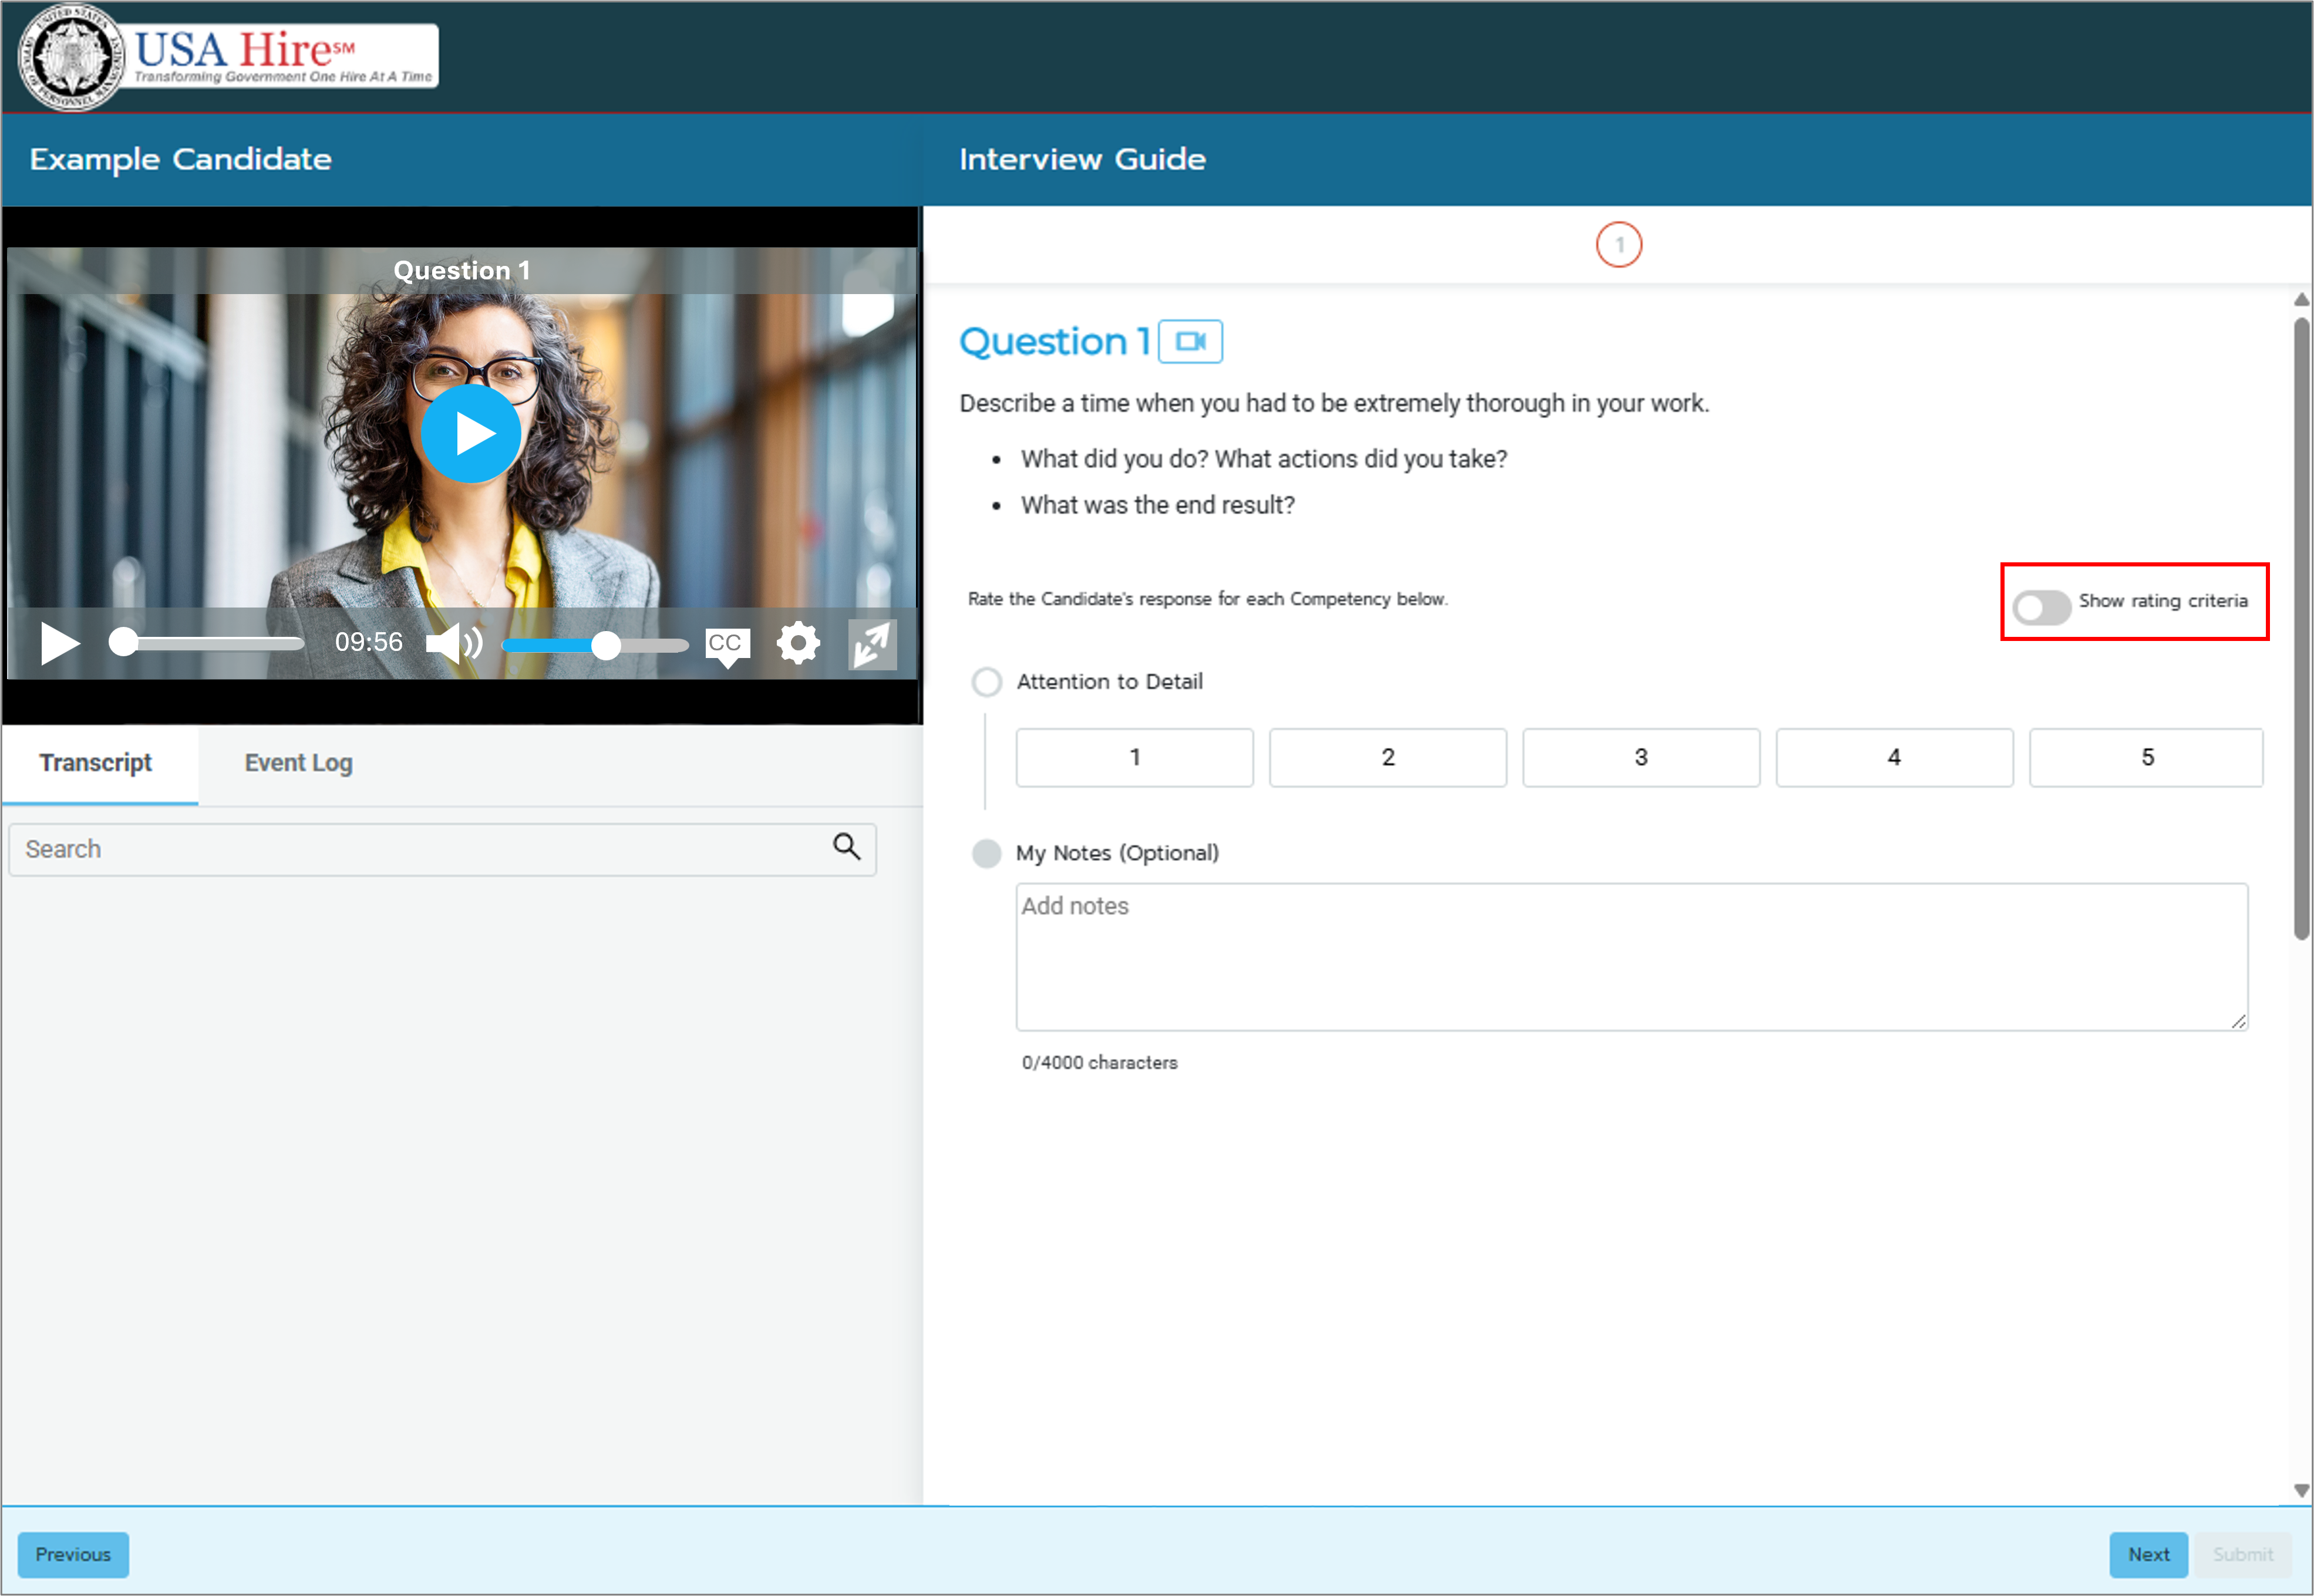Expand video to fullscreen
The width and height of the screenshot is (2314, 1596).
pos(872,644)
